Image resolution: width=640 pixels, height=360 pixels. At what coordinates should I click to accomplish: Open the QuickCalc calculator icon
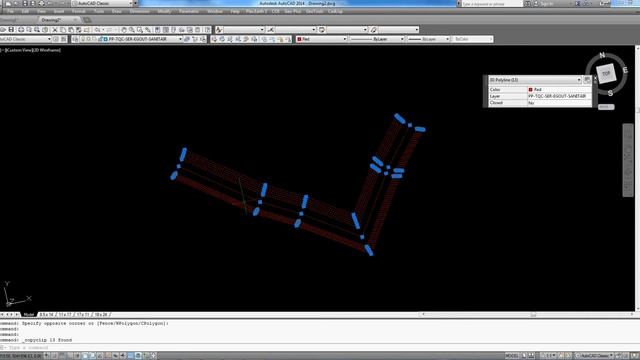point(198,30)
